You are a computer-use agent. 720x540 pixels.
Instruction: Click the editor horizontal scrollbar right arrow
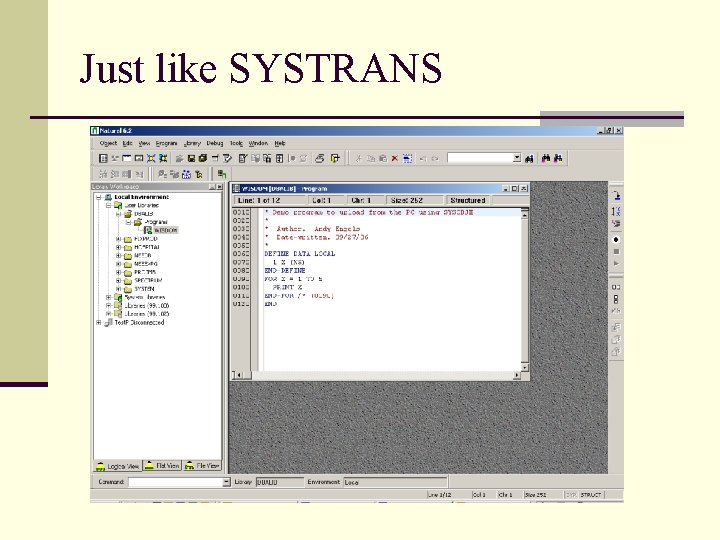[x=517, y=375]
